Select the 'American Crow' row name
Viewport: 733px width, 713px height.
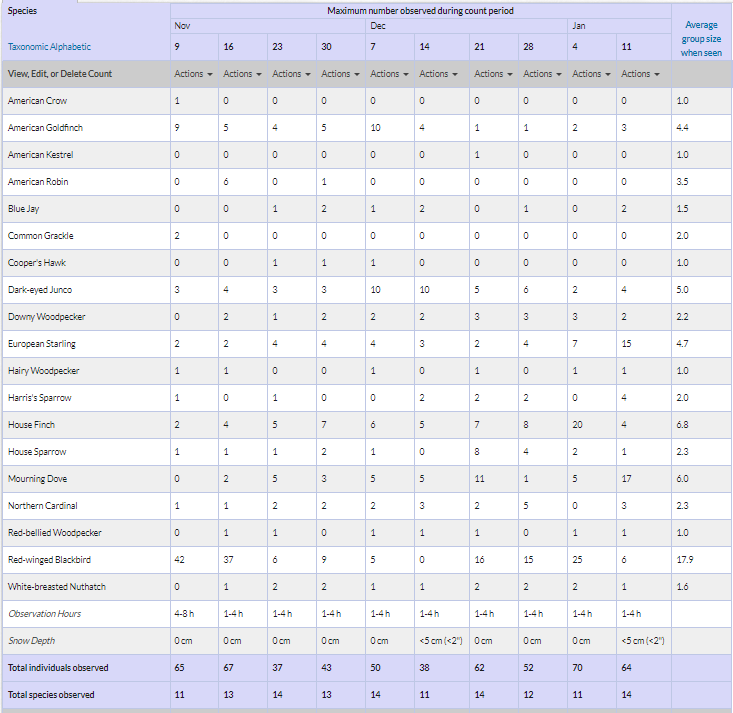(x=37, y=101)
